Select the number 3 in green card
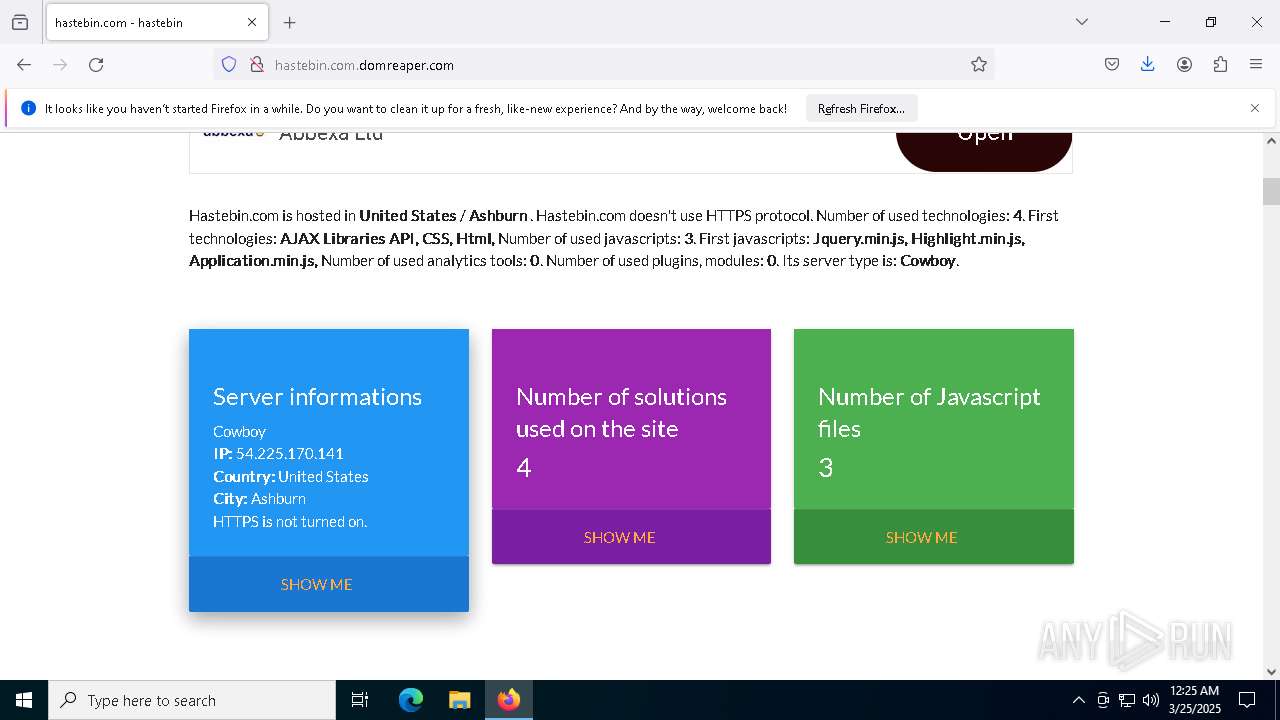The width and height of the screenshot is (1280, 720). [826, 467]
